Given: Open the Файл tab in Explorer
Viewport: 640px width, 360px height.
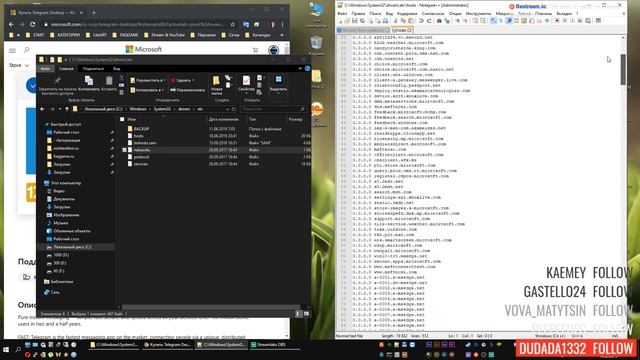Looking at the screenshot, I should (x=45, y=69).
